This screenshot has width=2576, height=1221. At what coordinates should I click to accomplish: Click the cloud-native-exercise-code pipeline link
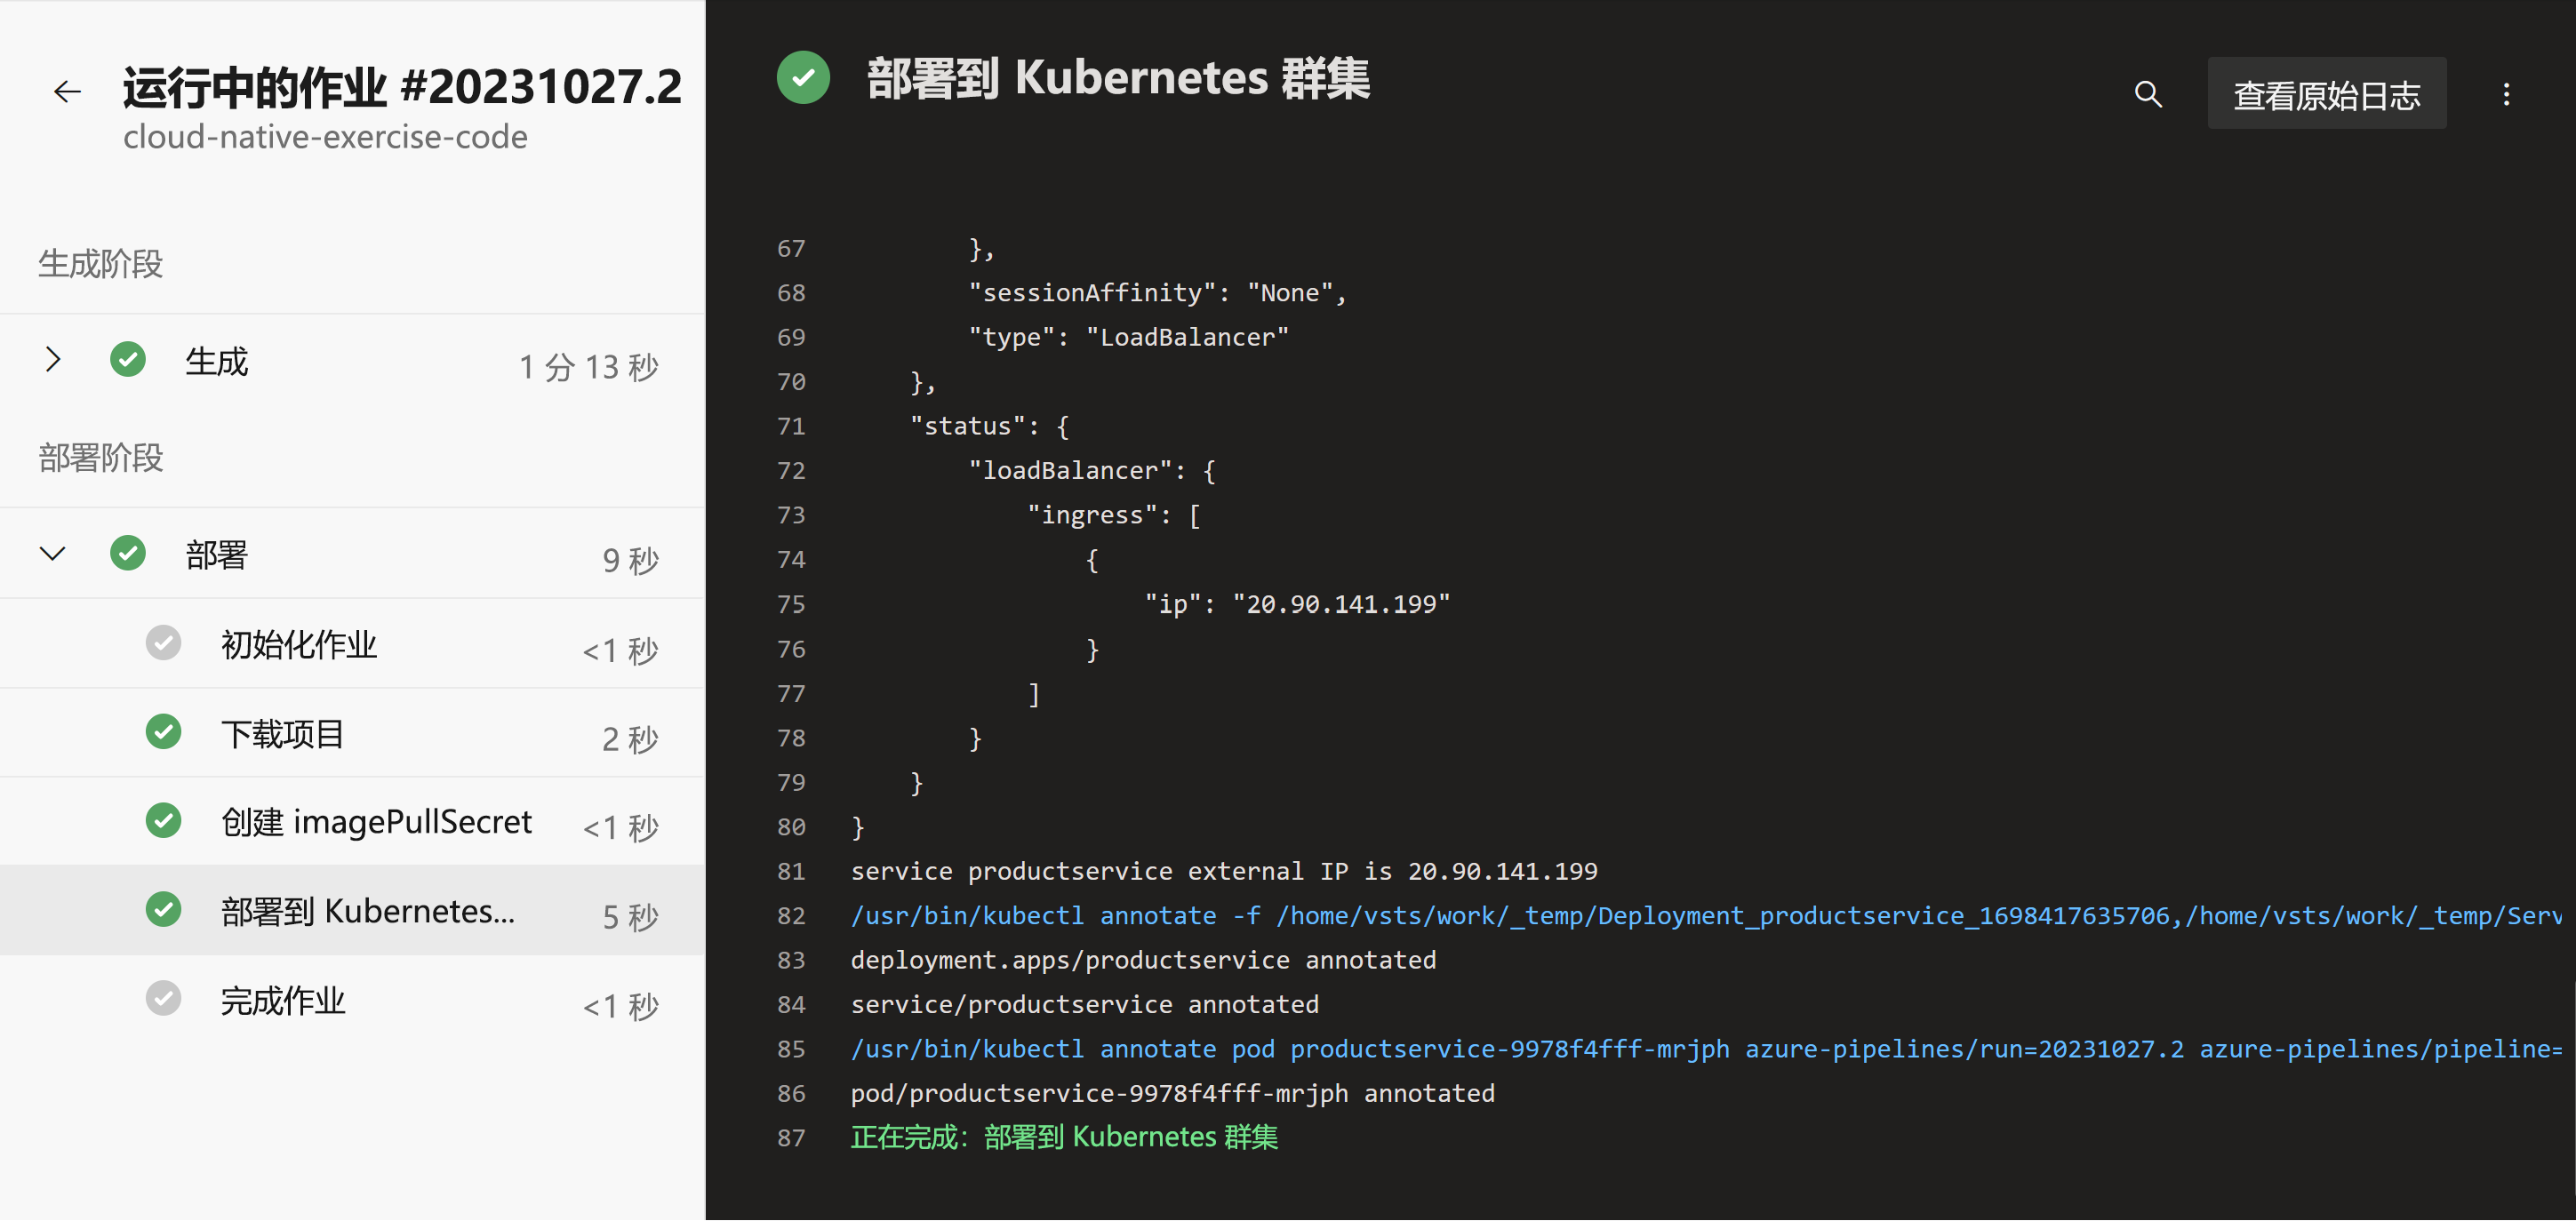coord(325,137)
